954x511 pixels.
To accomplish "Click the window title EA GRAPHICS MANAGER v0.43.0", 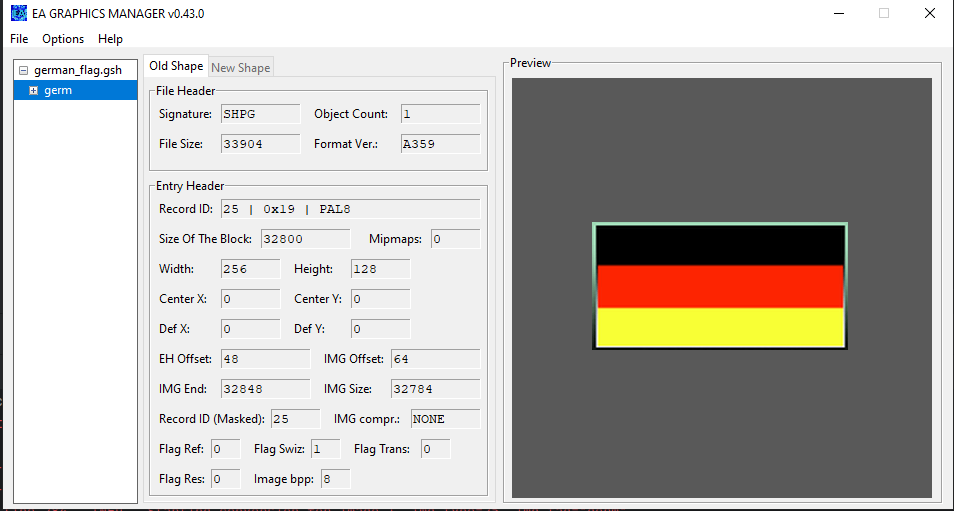I will click(118, 13).
